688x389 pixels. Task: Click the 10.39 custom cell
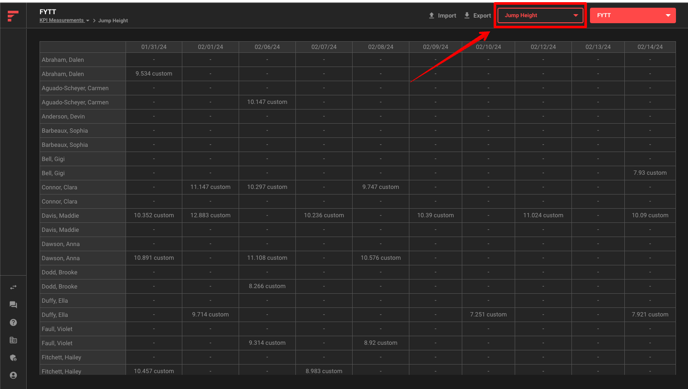coord(435,215)
